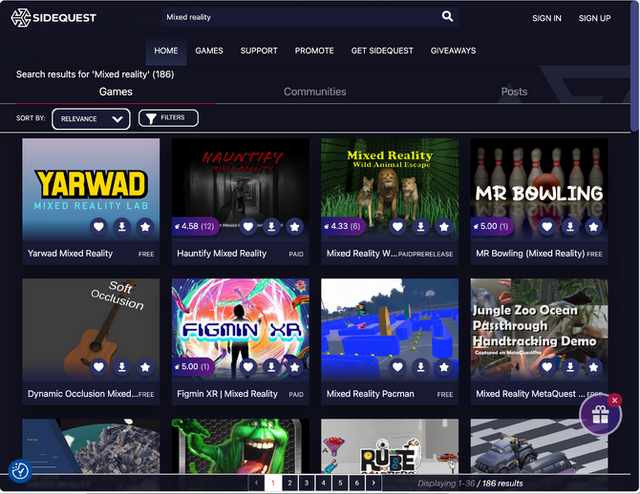Go to results page 4
Image resolution: width=640 pixels, height=494 pixels.
pyautogui.click(x=323, y=483)
